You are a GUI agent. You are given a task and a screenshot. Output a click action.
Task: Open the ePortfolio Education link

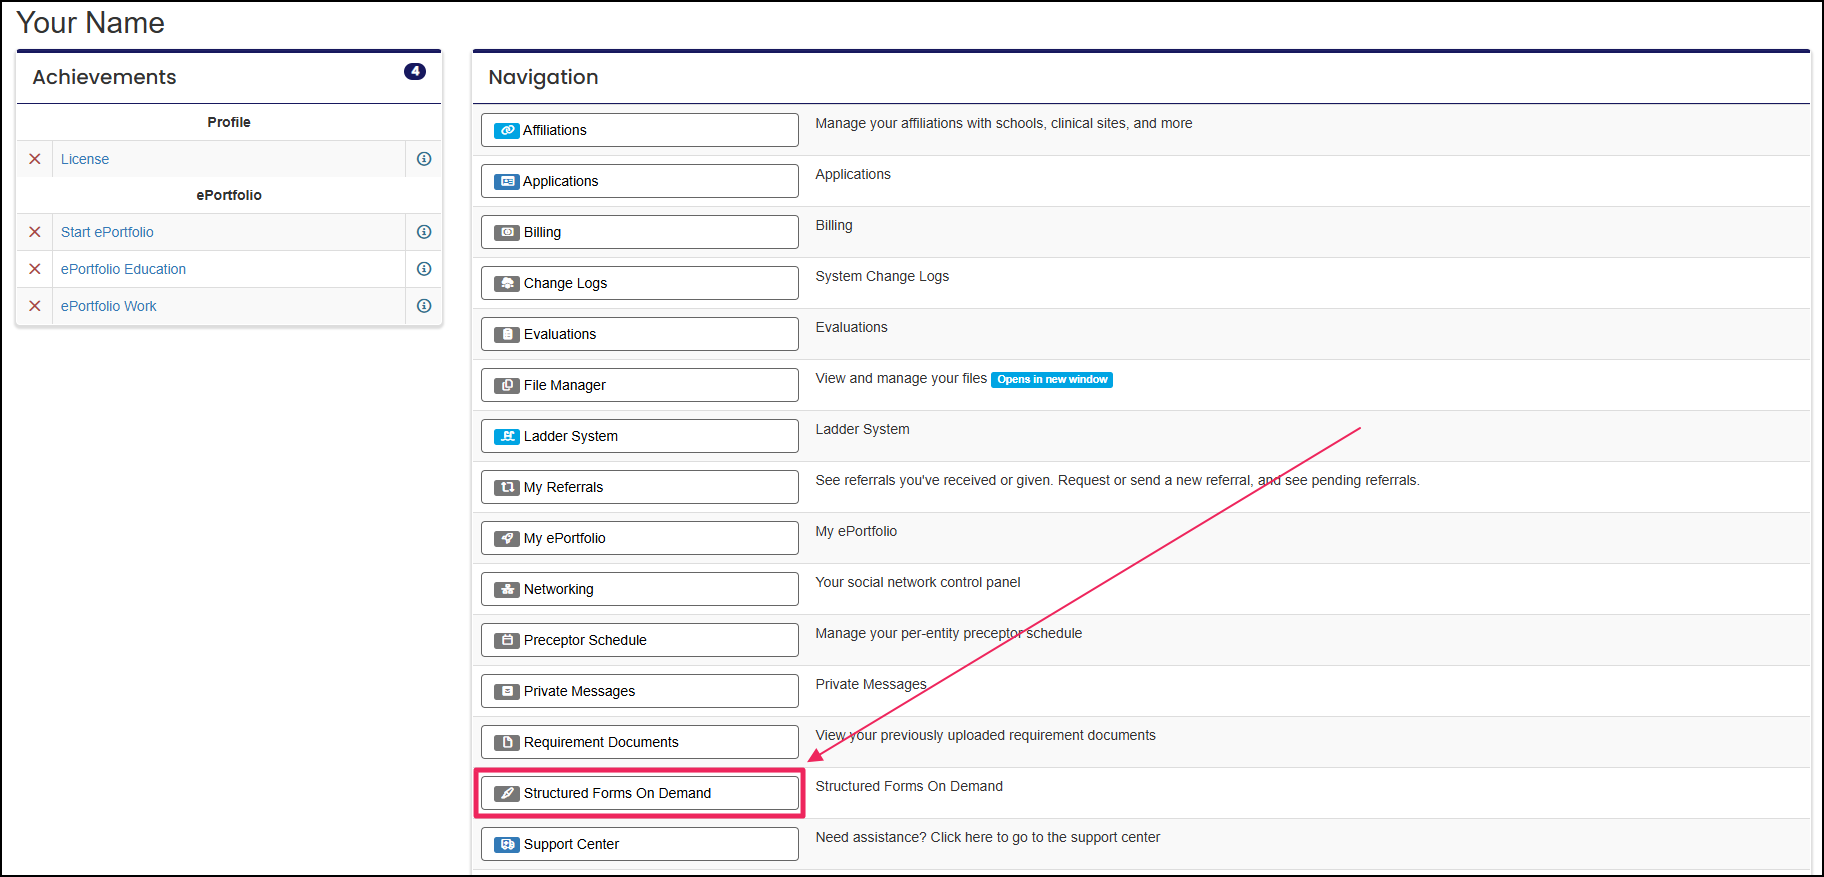click(x=123, y=269)
